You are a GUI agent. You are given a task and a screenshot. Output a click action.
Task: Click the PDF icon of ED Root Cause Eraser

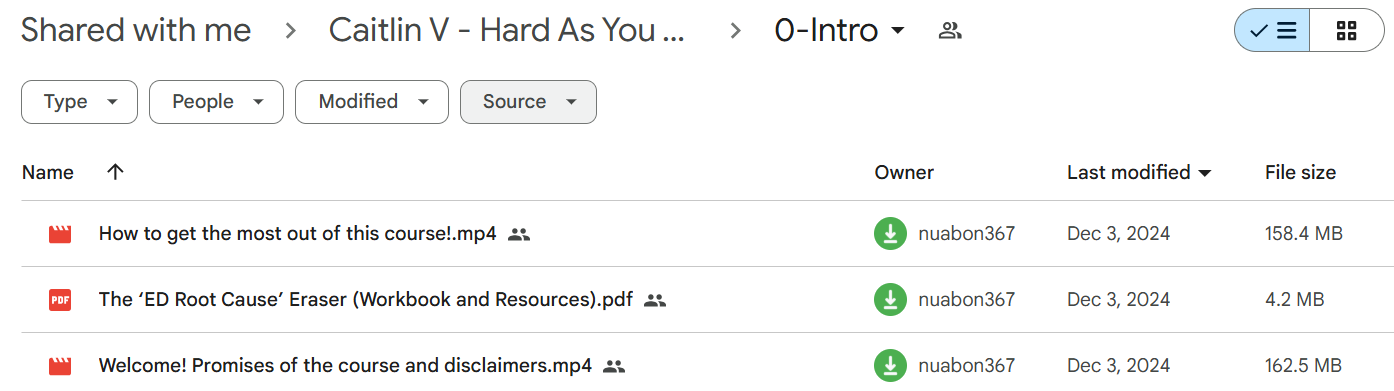coord(60,299)
